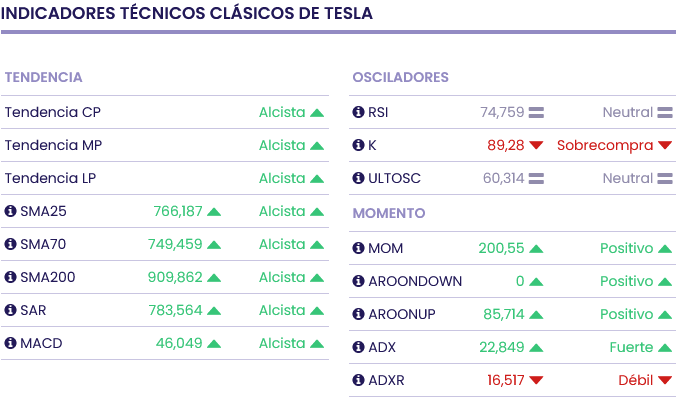Click the neutral equals icon after RSI value
Screen dimensions: 676x407
pos(536,113)
